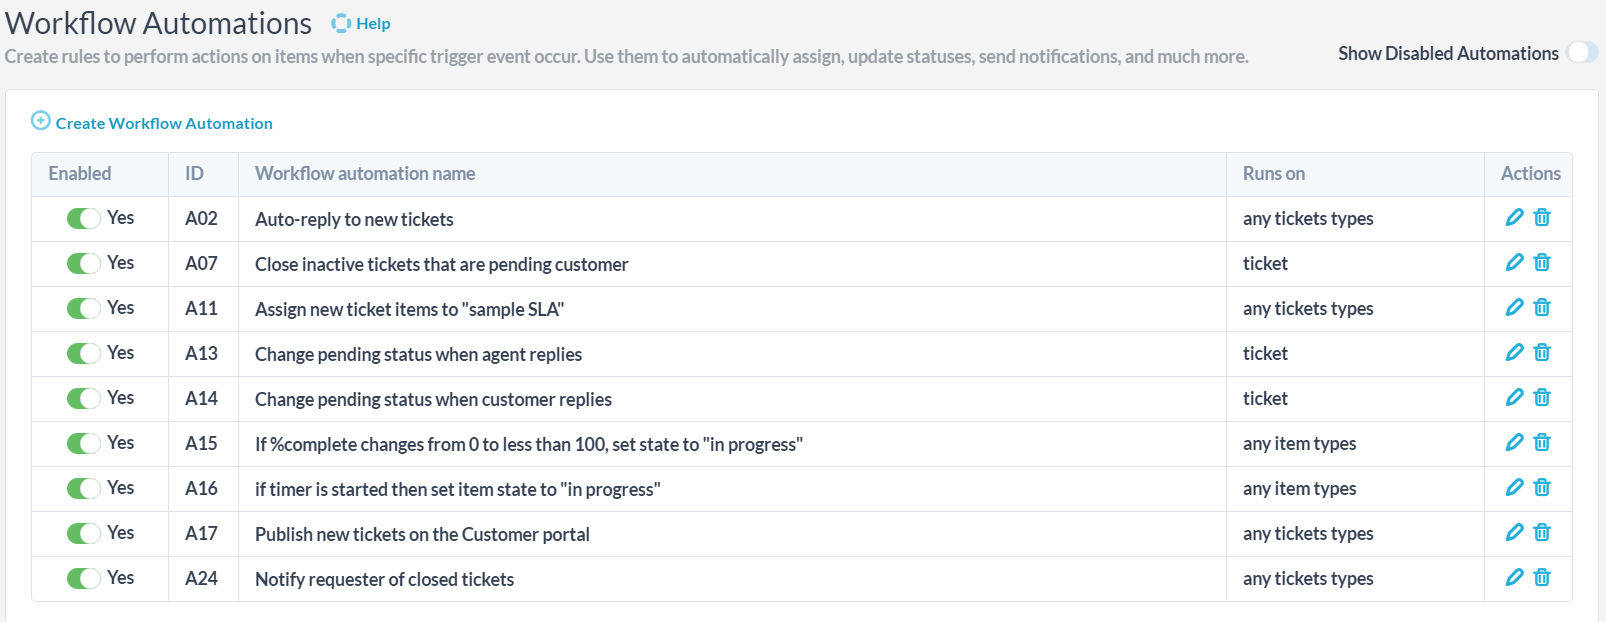Click "ticket" in the A07 row
The height and width of the screenshot is (622, 1606).
click(x=1265, y=263)
